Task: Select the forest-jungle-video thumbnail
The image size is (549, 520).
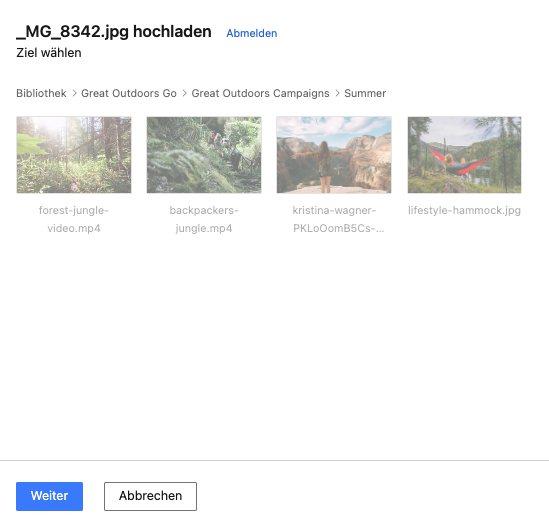Action: pos(74,155)
